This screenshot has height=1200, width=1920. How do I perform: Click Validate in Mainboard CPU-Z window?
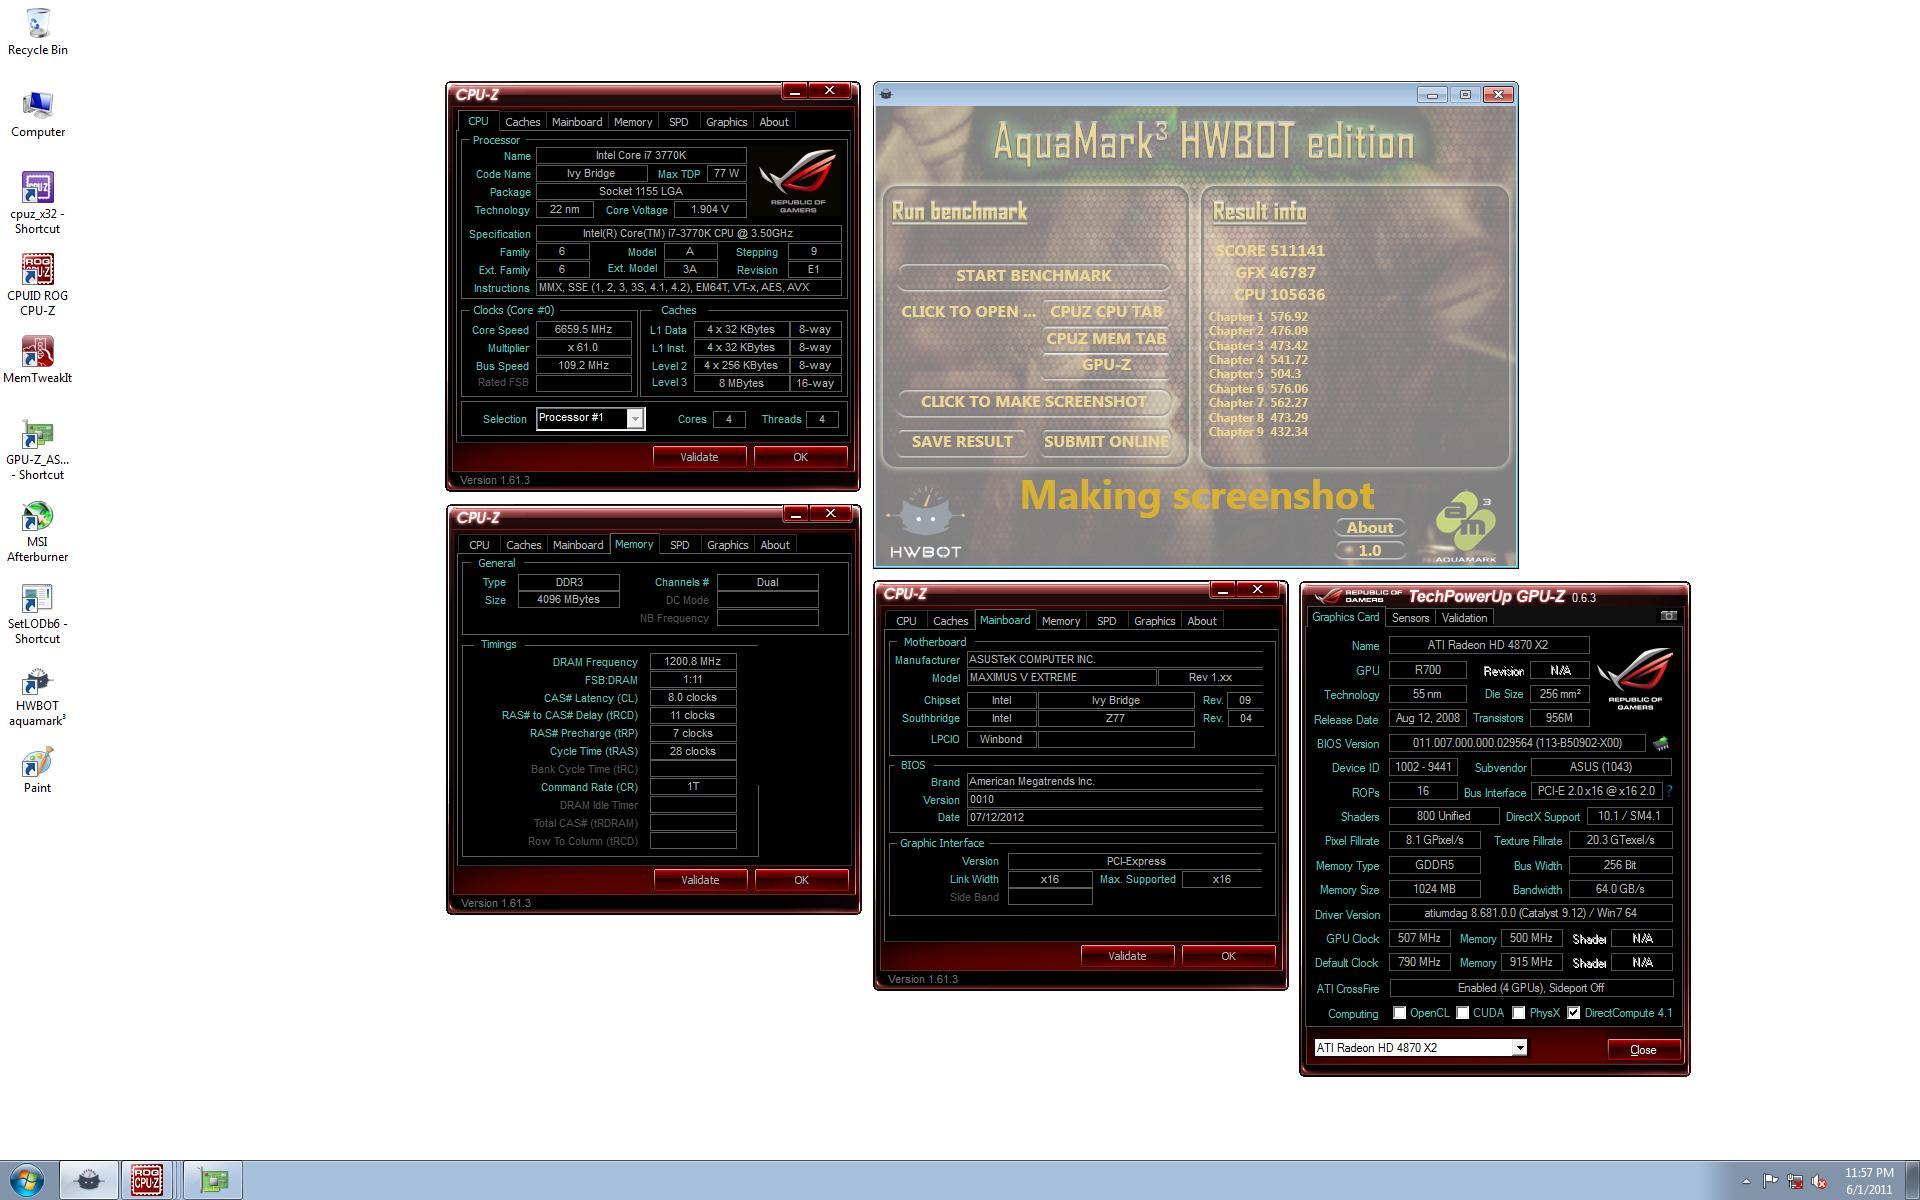[x=1127, y=956]
